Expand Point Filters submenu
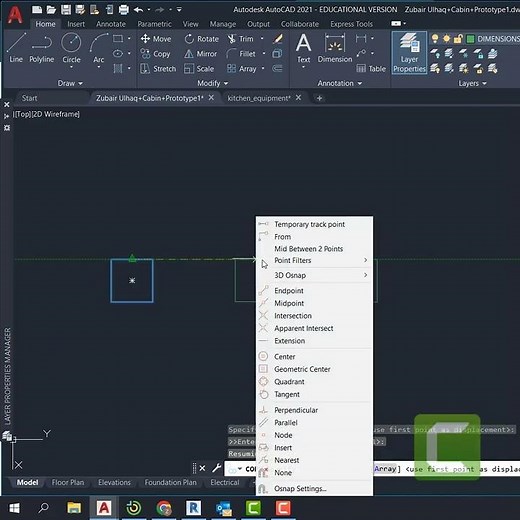This screenshot has height=520, width=520. click(314, 260)
